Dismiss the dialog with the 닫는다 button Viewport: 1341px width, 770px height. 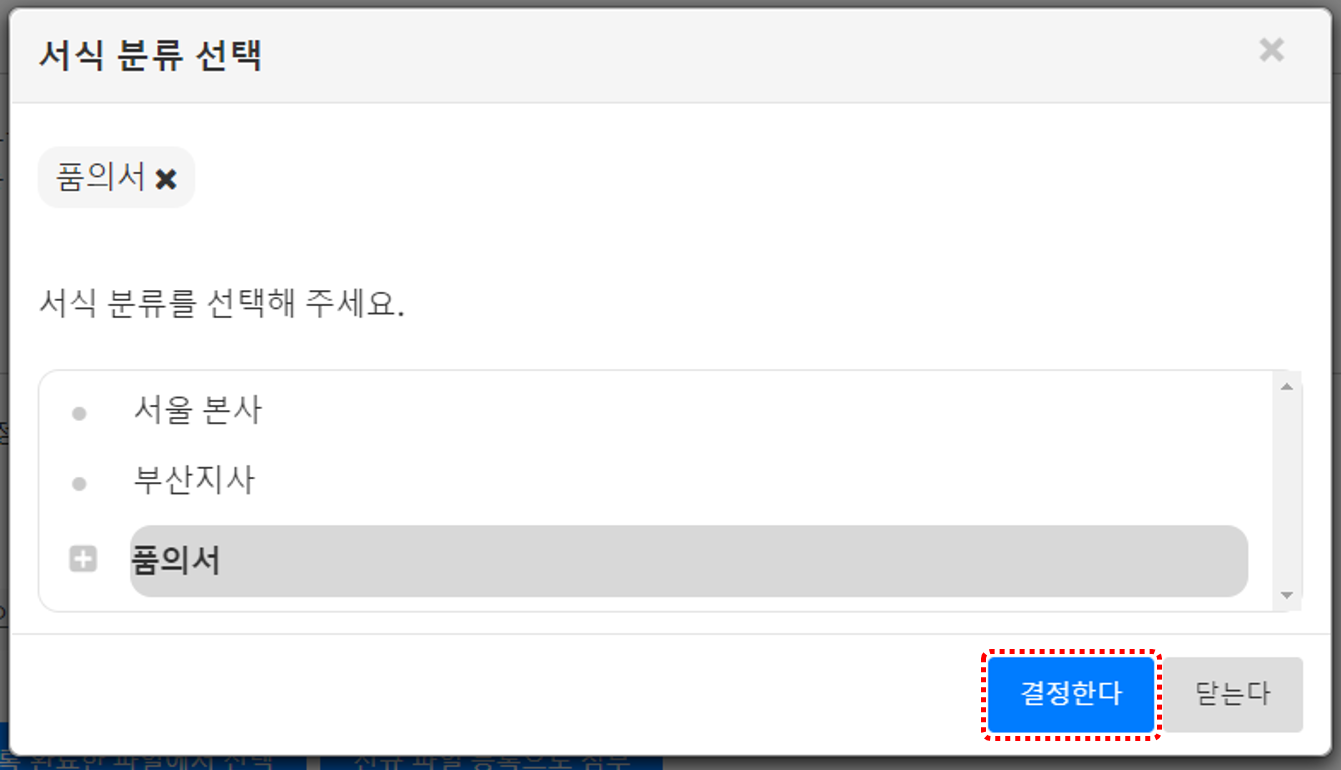point(1232,694)
